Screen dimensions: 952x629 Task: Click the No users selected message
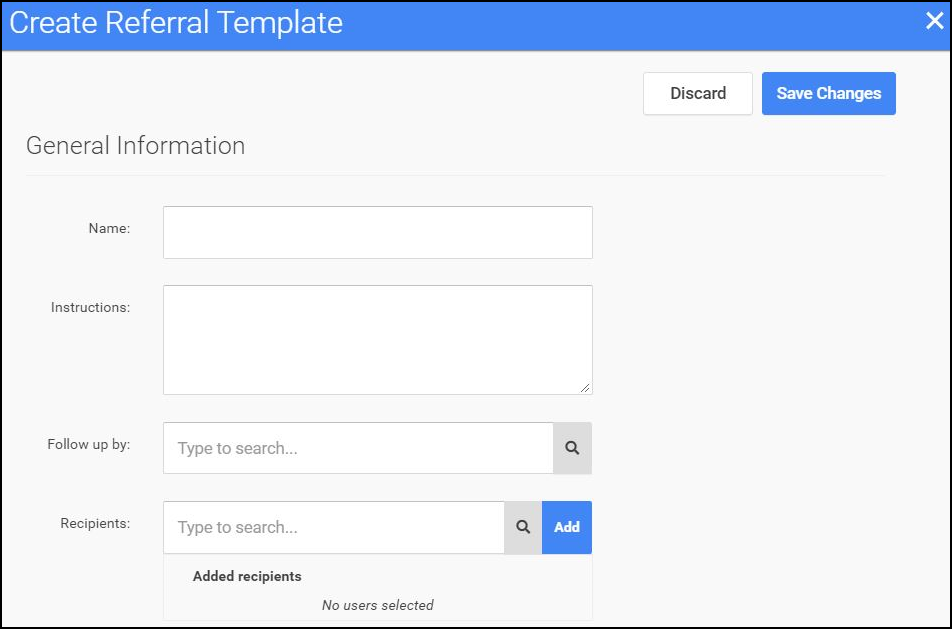click(x=378, y=605)
